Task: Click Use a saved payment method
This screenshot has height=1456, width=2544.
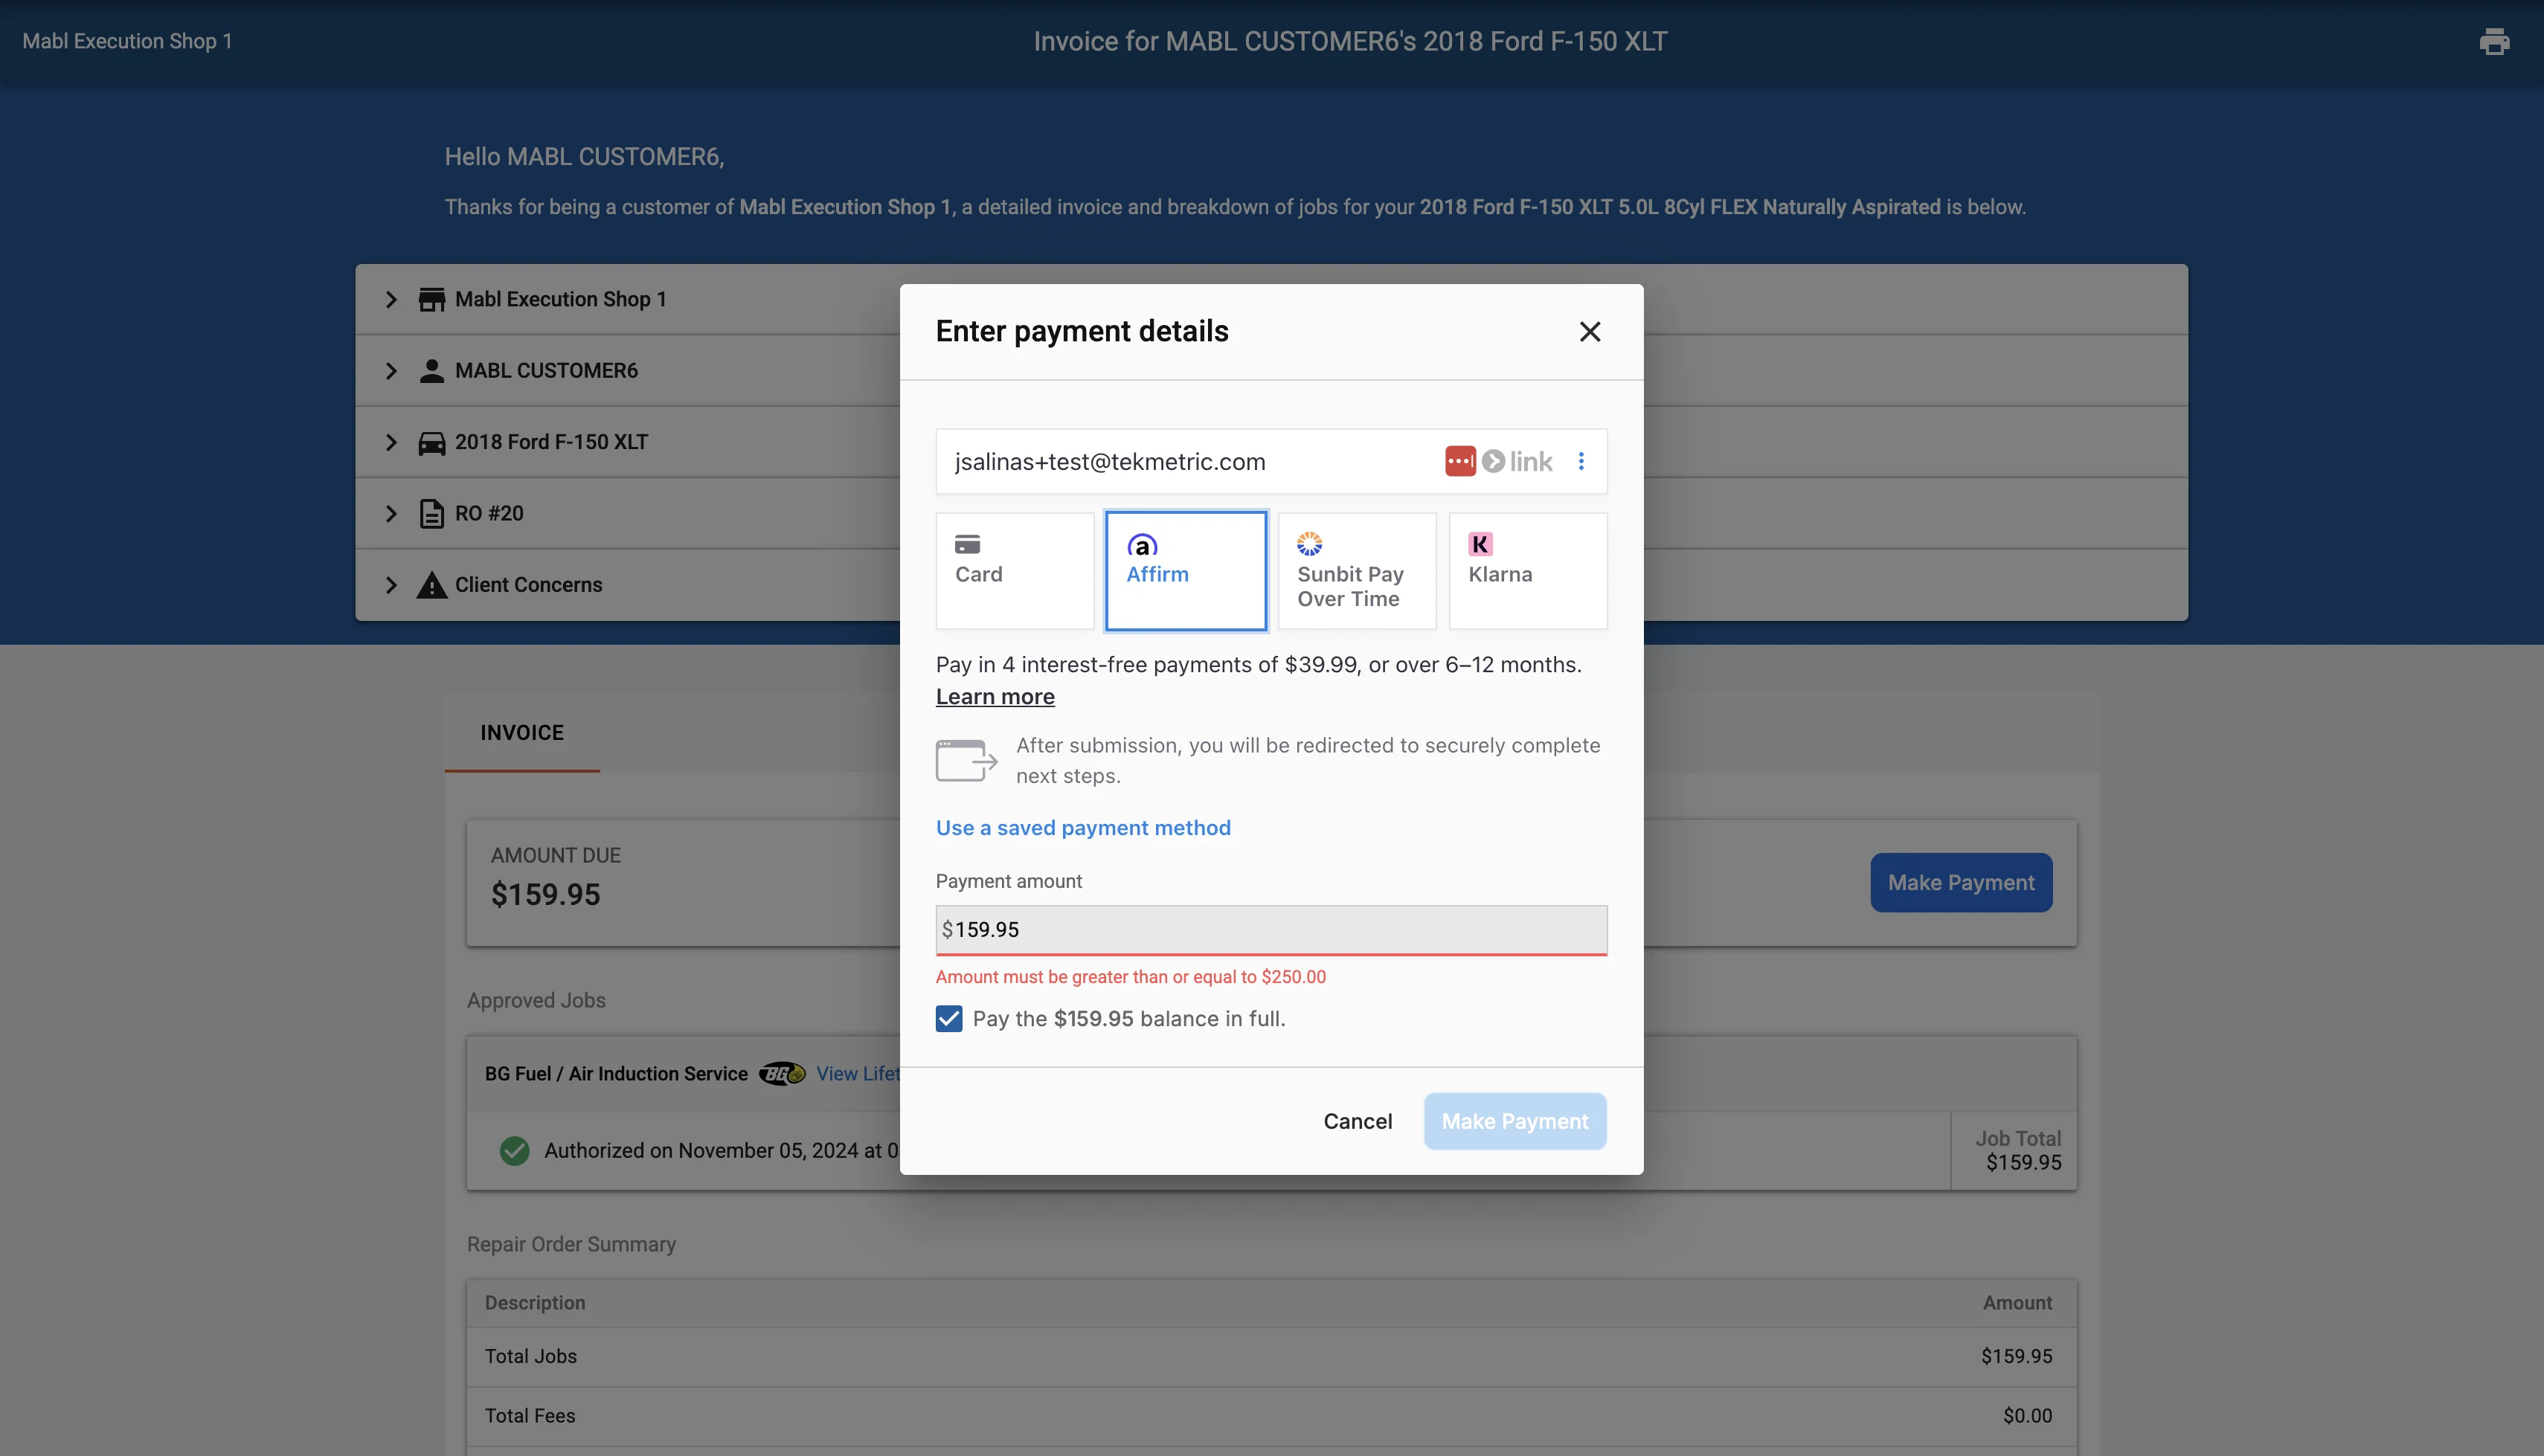Action: click(x=1082, y=828)
